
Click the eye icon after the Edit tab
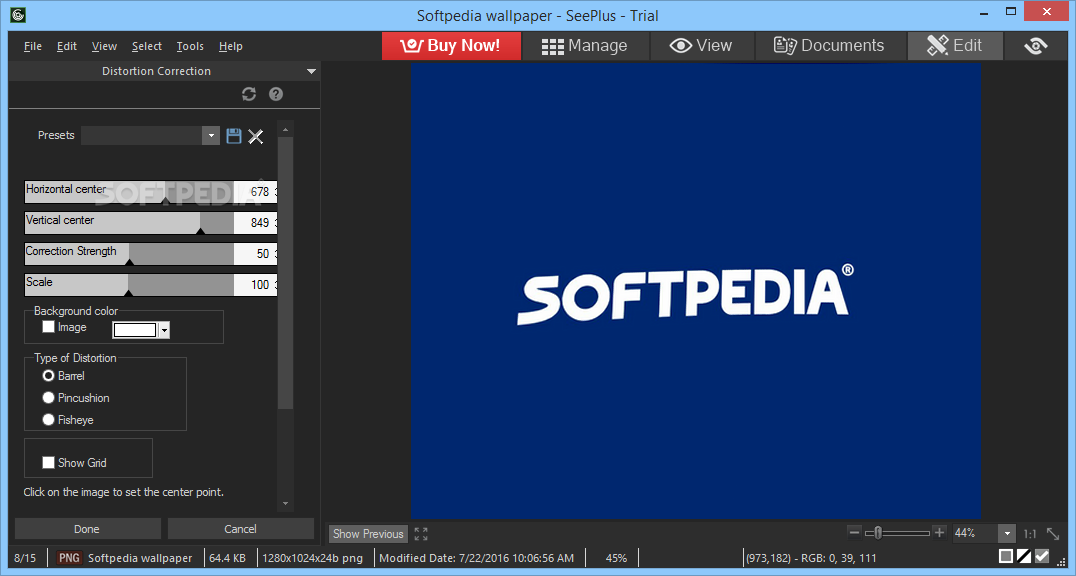tap(1036, 46)
